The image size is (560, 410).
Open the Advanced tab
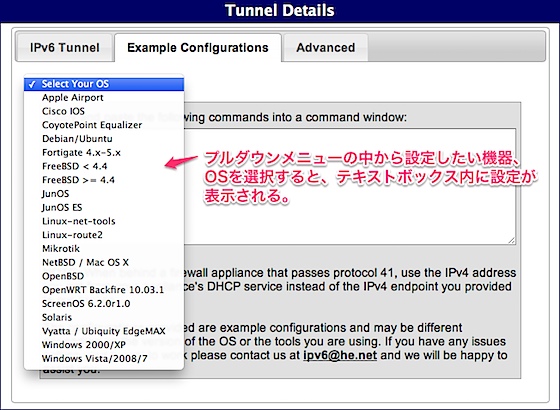click(326, 48)
